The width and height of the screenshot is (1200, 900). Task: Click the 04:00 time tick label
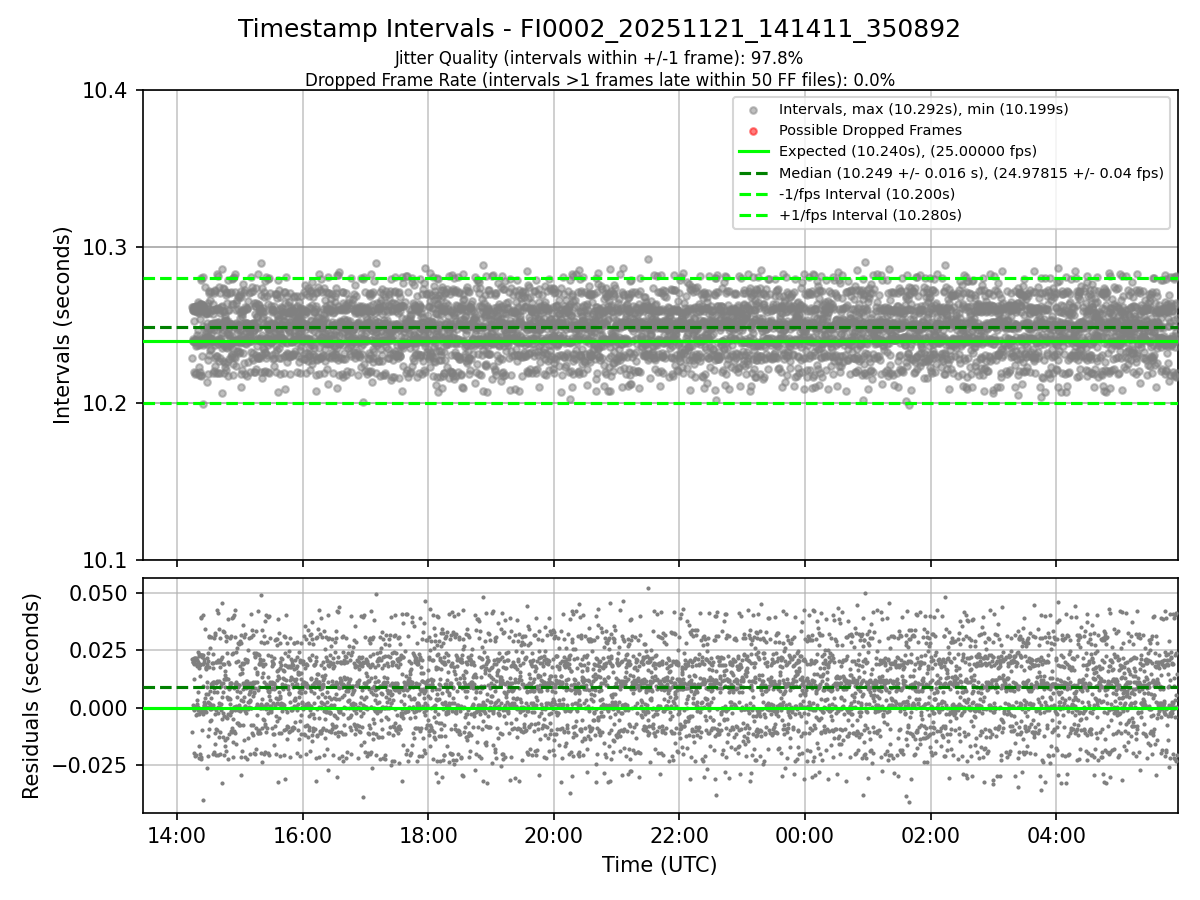click(1056, 834)
